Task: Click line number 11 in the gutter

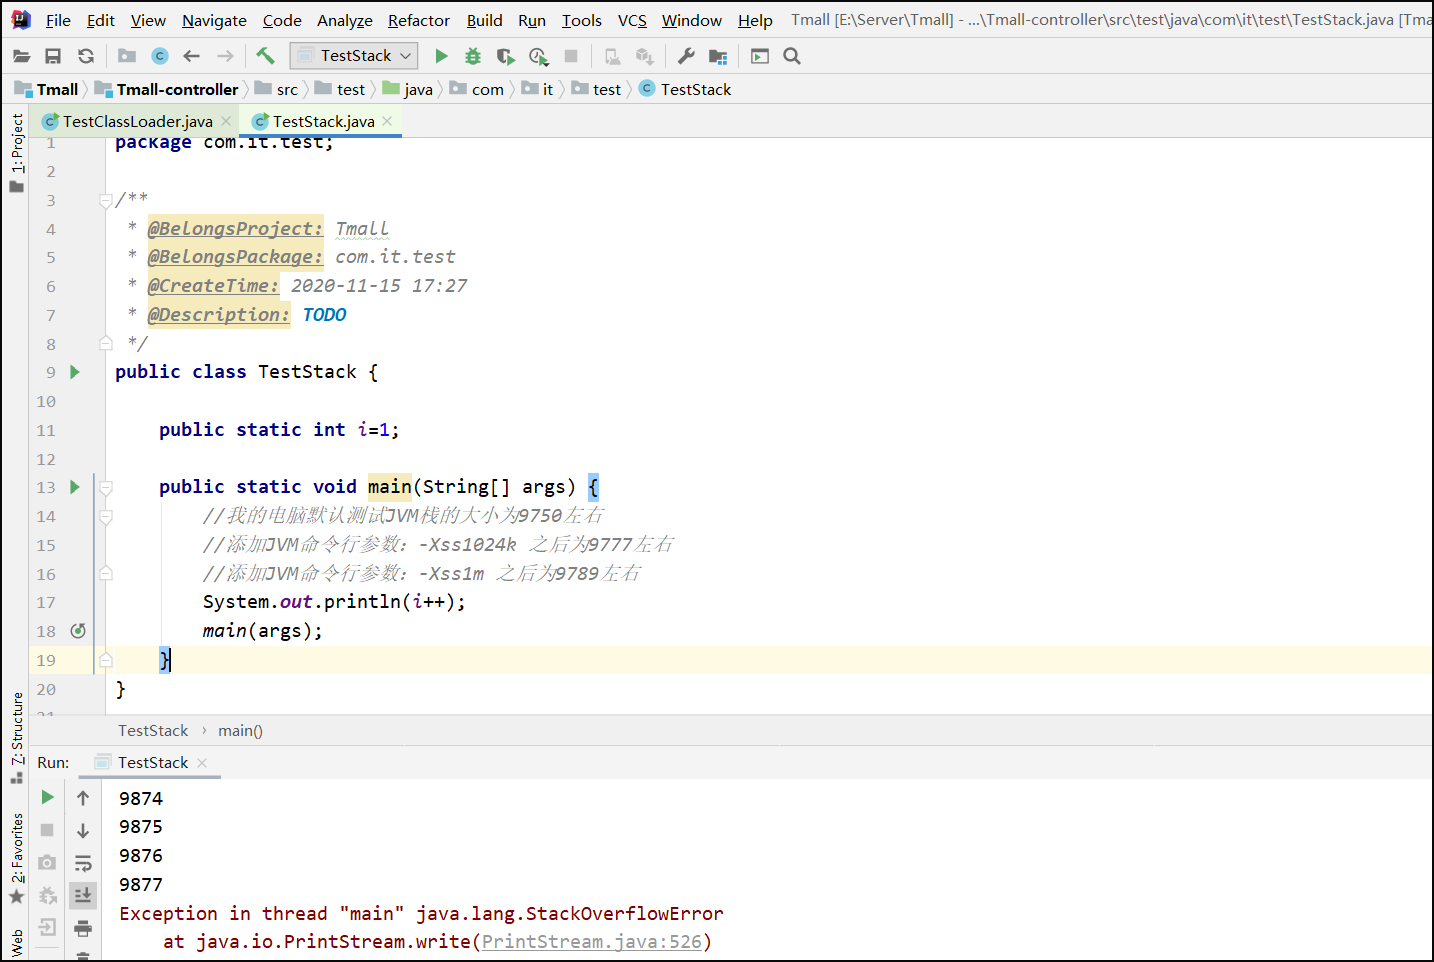Action: coord(46,430)
